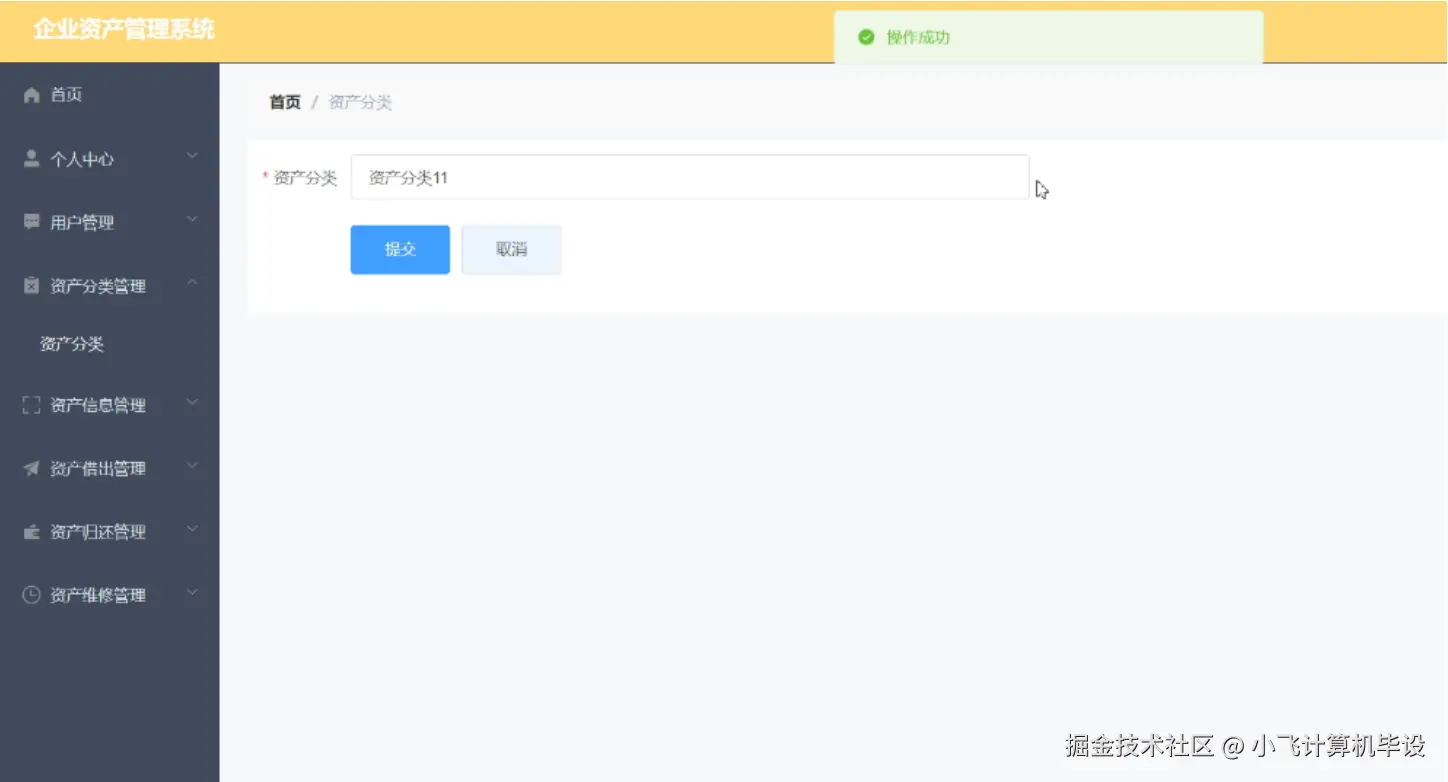Image resolution: width=1448 pixels, height=782 pixels.
Task: Open the 用户管理 menu label
Action: tap(82, 223)
